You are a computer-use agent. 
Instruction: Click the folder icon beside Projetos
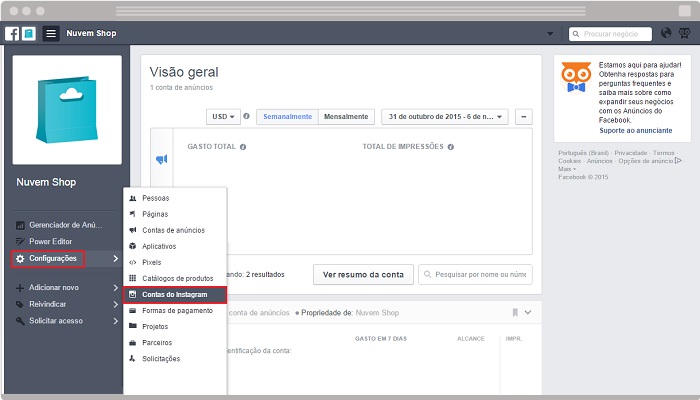pos(133,326)
